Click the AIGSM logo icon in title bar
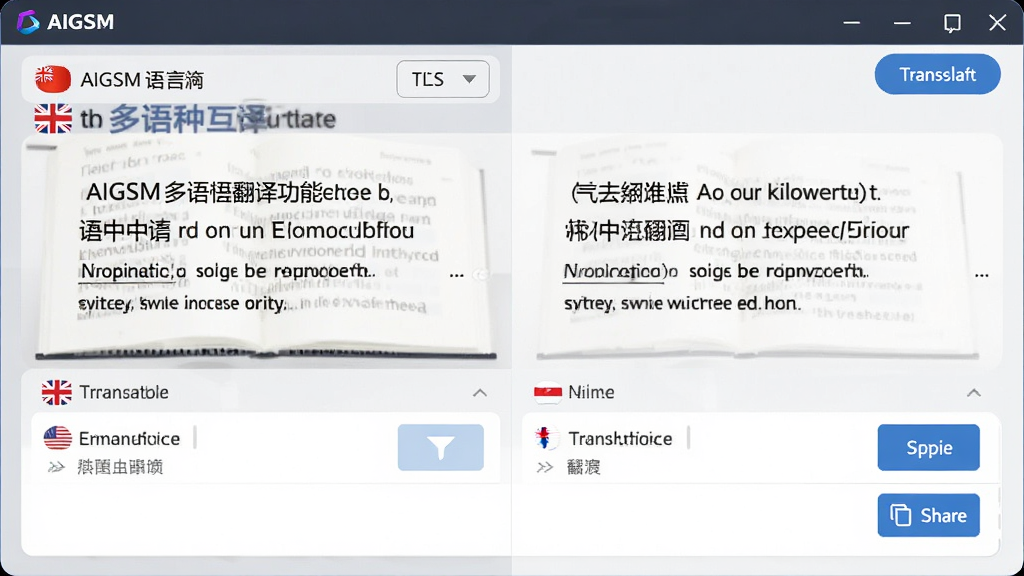1024x576 pixels. (x=27, y=22)
